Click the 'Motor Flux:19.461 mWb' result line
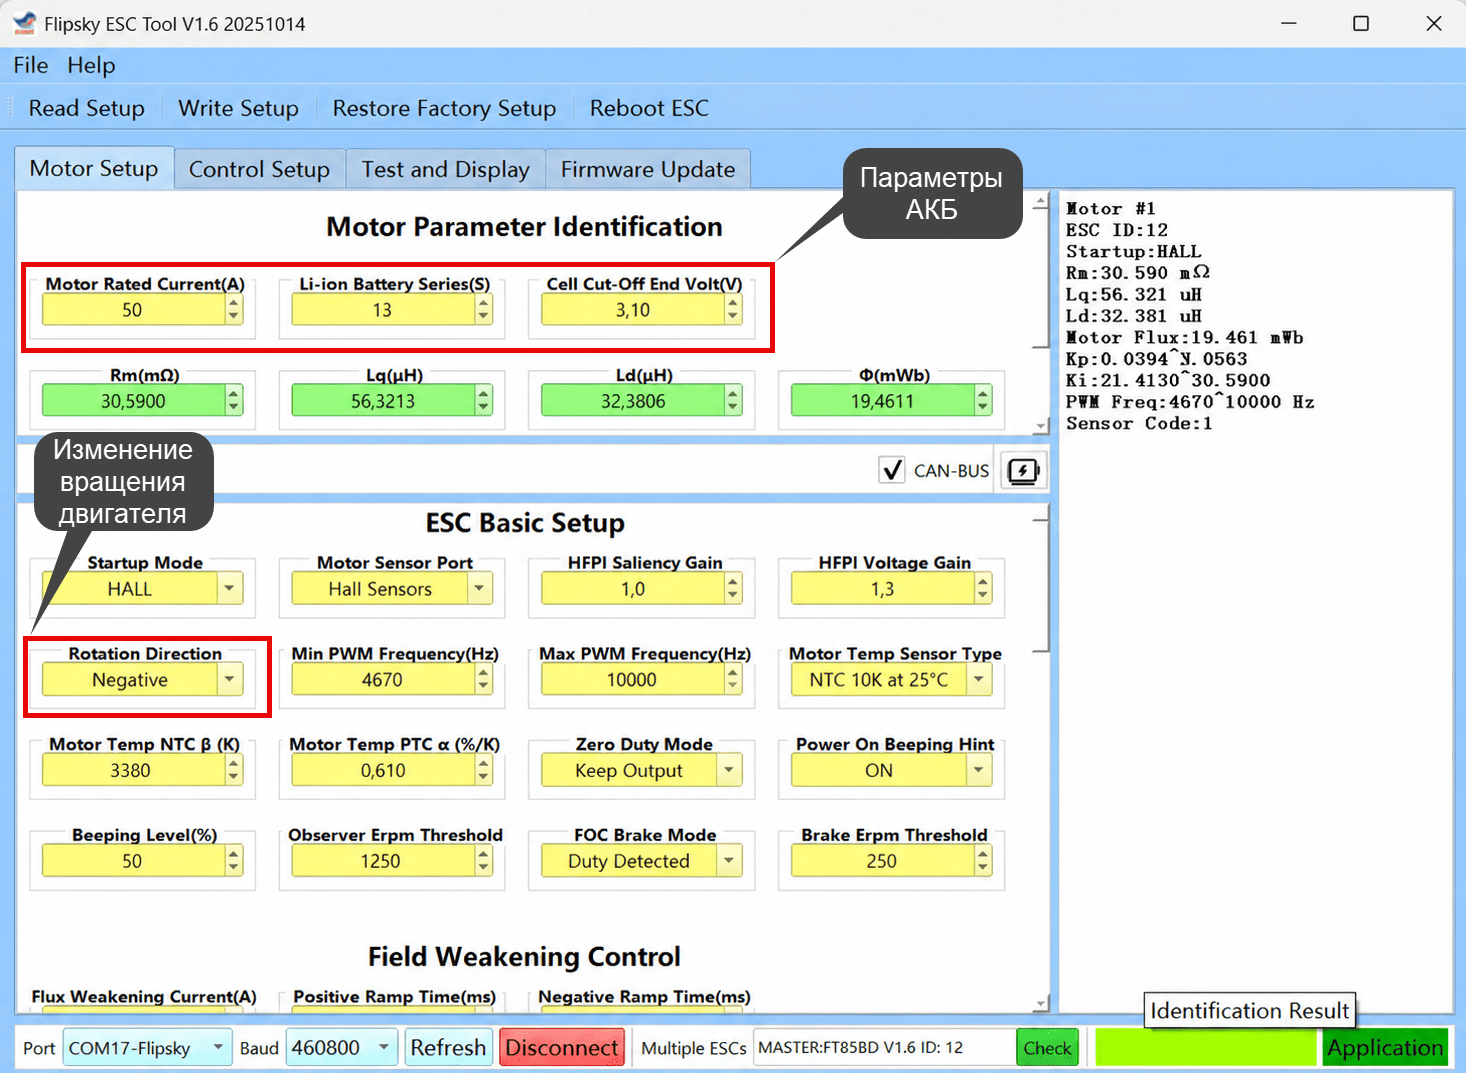1466x1073 pixels. point(1184,337)
